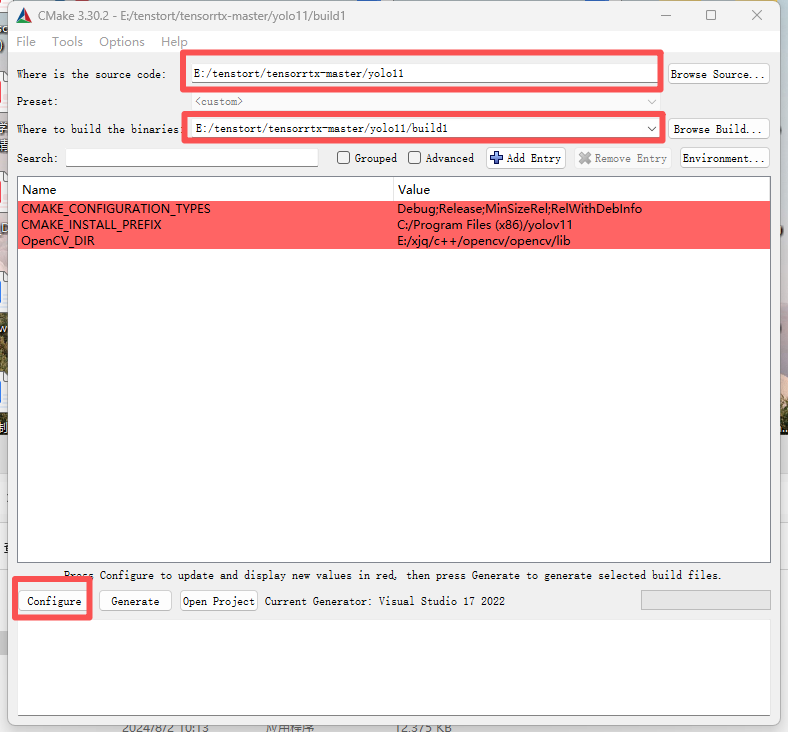Click value E:/xjq/c++/opencv/opencv/lib
This screenshot has height=732, width=788.
click(483, 241)
